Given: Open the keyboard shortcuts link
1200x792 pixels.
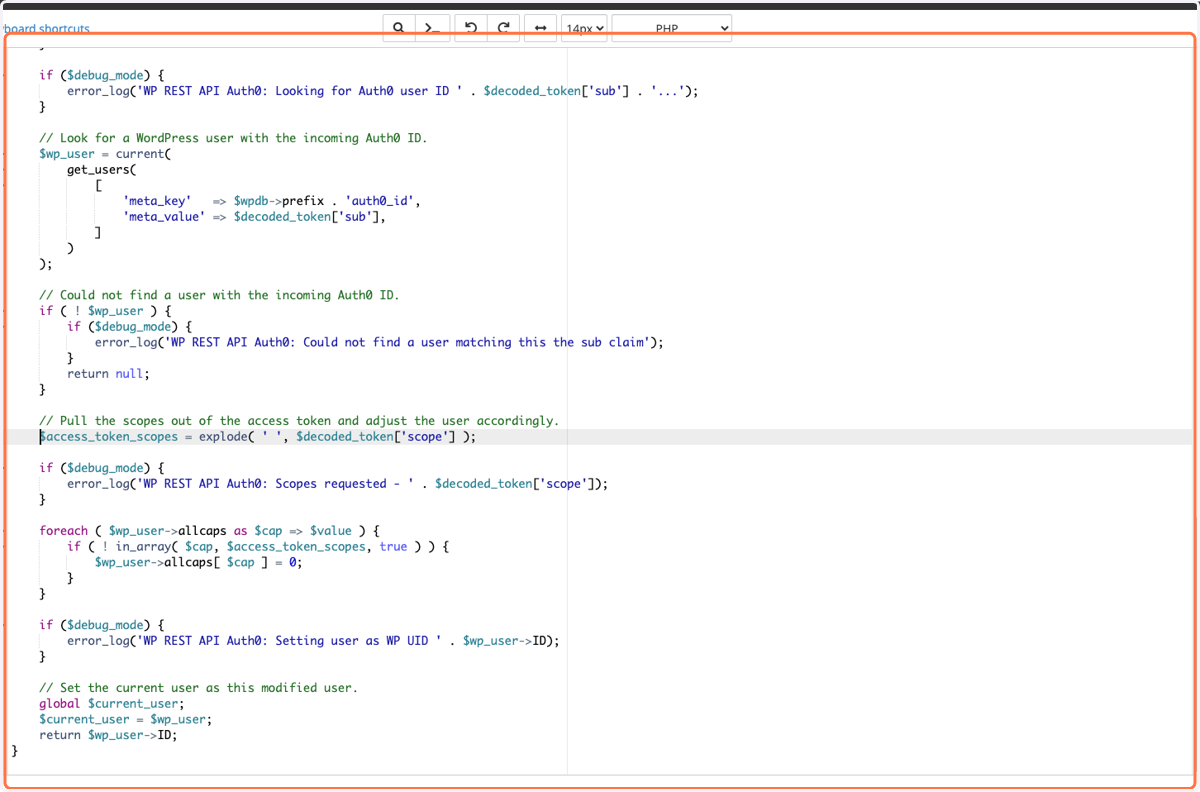Looking at the screenshot, I should (45, 29).
